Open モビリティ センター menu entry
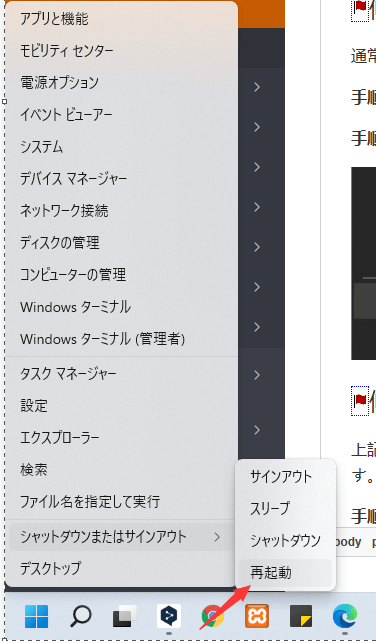The width and height of the screenshot is (376, 641). (x=121, y=51)
